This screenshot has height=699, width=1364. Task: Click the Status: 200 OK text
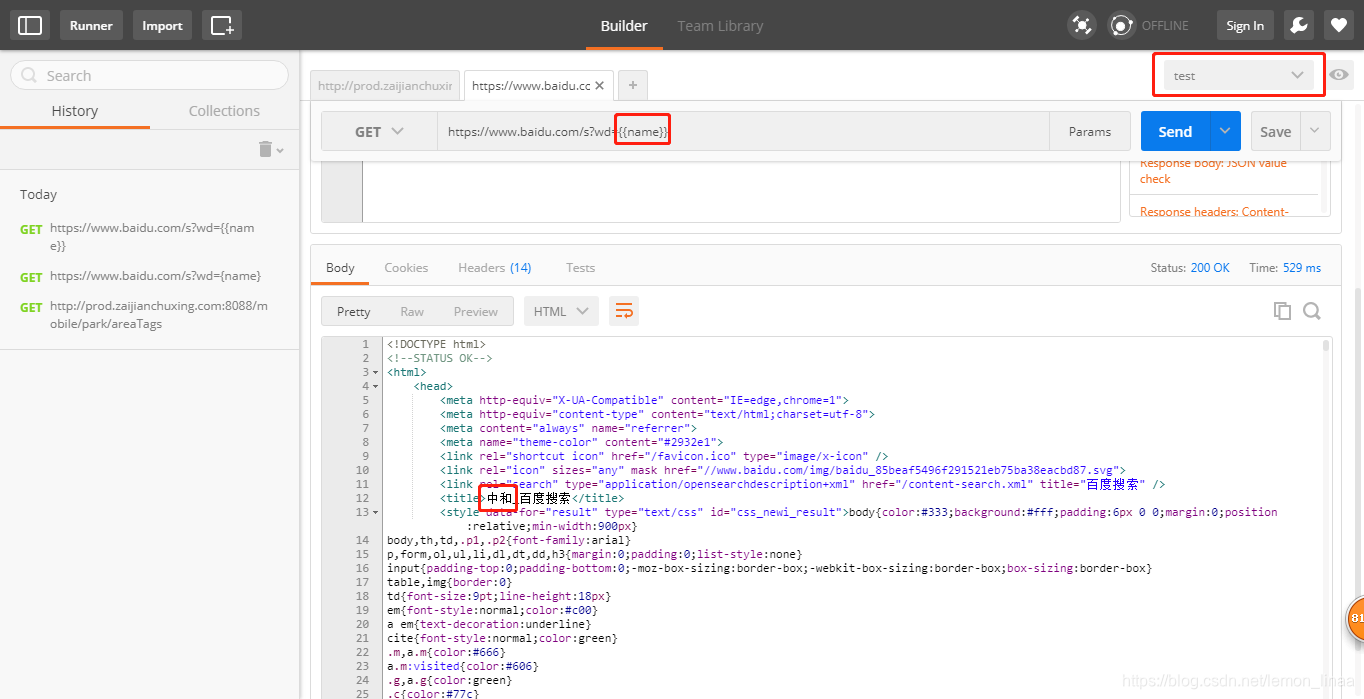tap(1190, 268)
